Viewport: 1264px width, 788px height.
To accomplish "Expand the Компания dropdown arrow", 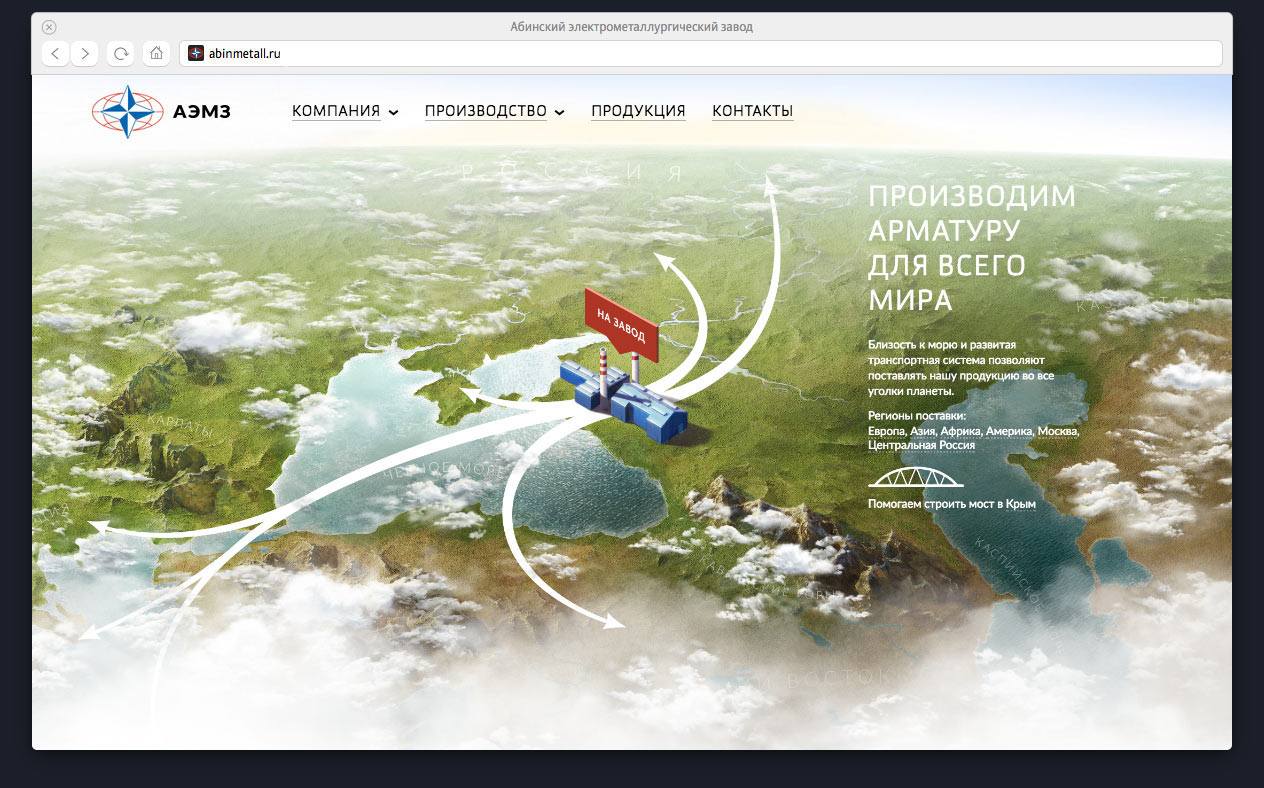I will coord(393,112).
